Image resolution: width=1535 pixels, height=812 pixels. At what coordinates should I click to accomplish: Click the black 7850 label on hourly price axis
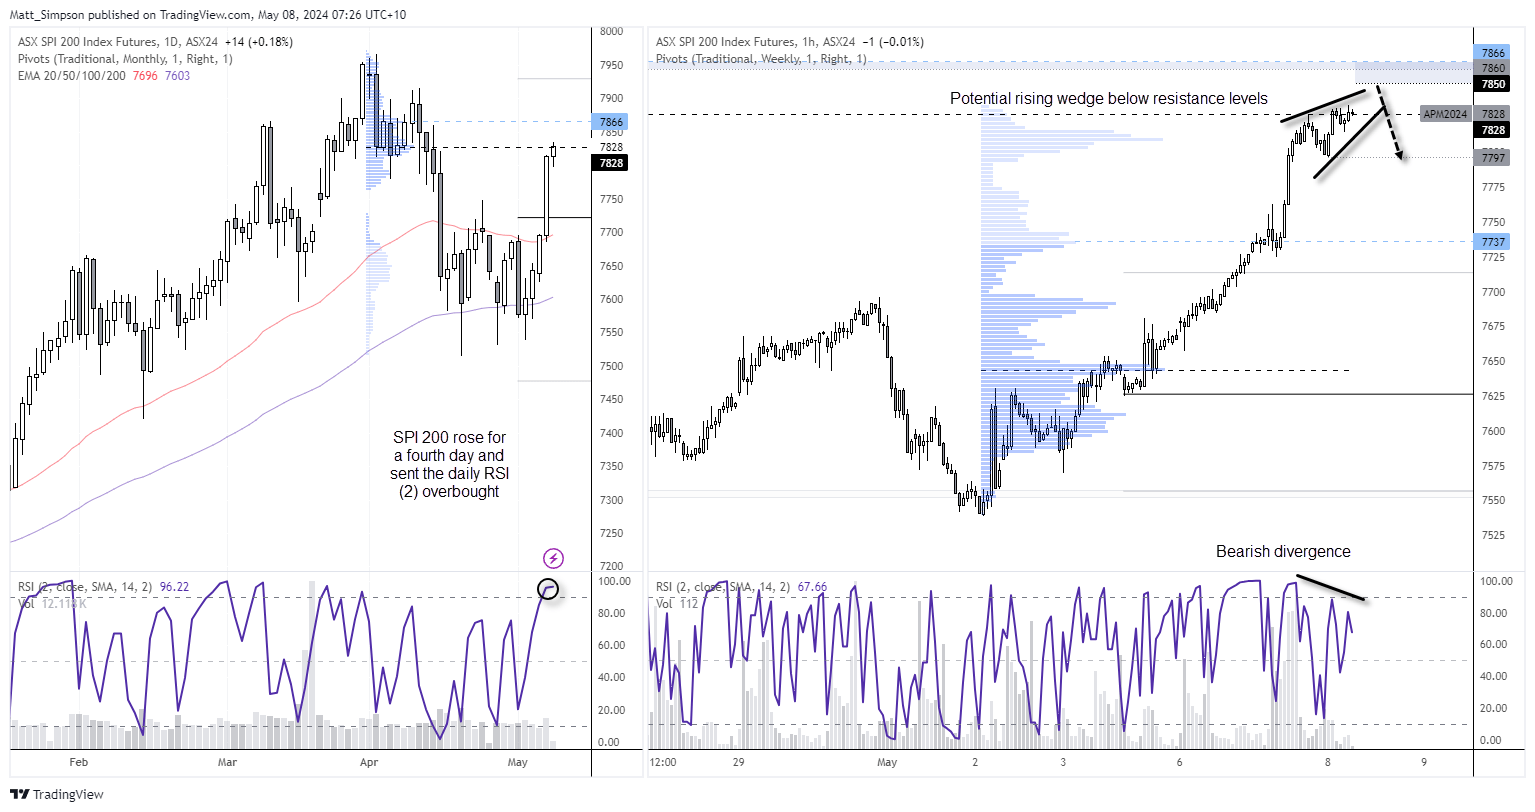pyautogui.click(x=1493, y=85)
